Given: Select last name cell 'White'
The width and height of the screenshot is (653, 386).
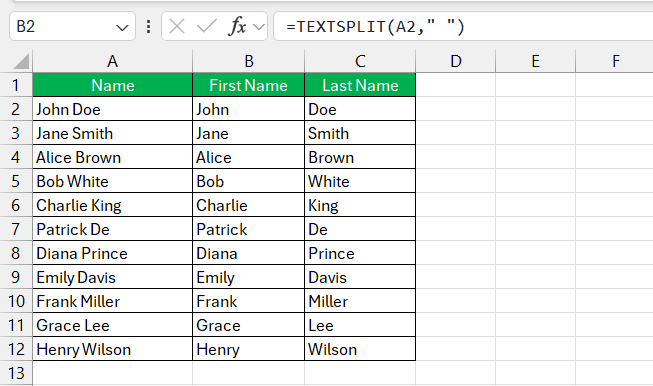Looking at the screenshot, I should pyautogui.click(x=360, y=181).
